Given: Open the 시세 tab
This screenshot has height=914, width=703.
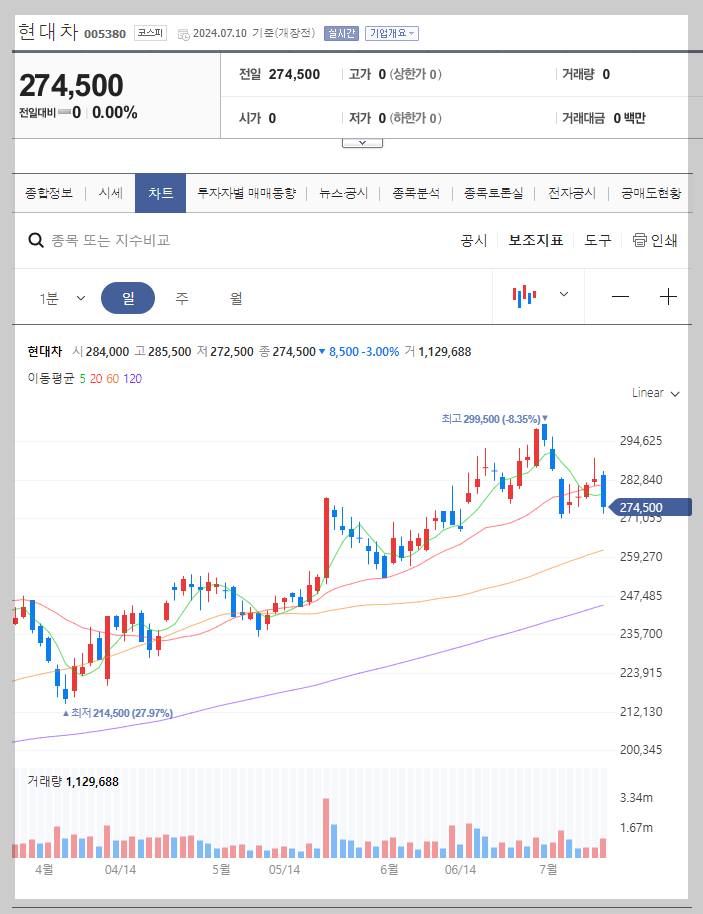Looking at the screenshot, I should pos(111,193).
